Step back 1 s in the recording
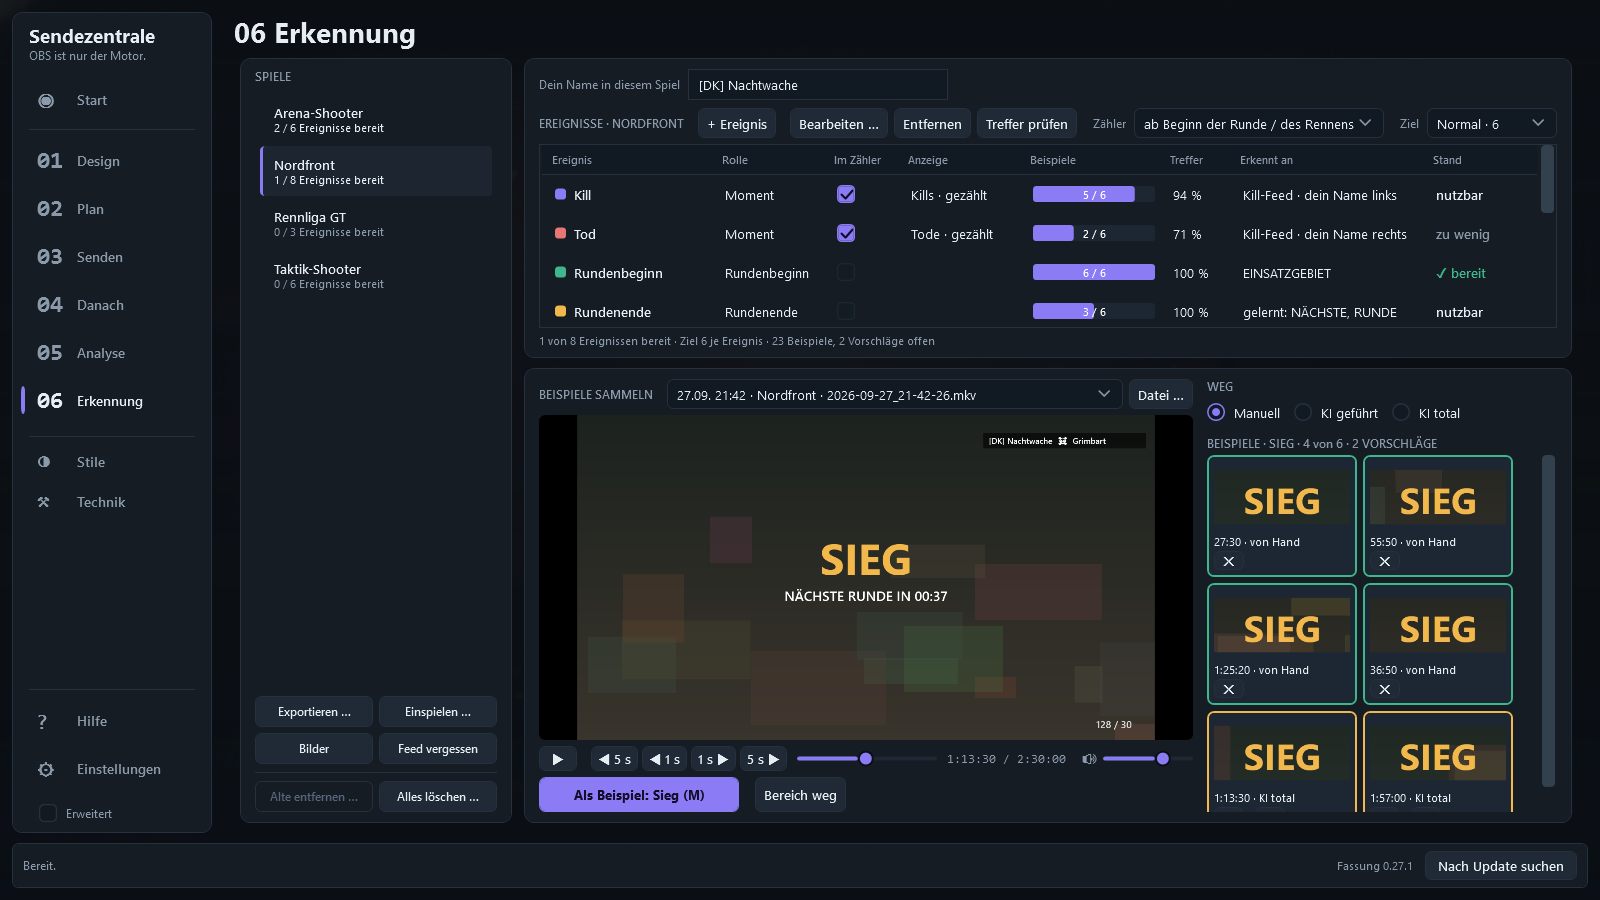This screenshot has height=900, width=1600. click(x=664, y=759)
